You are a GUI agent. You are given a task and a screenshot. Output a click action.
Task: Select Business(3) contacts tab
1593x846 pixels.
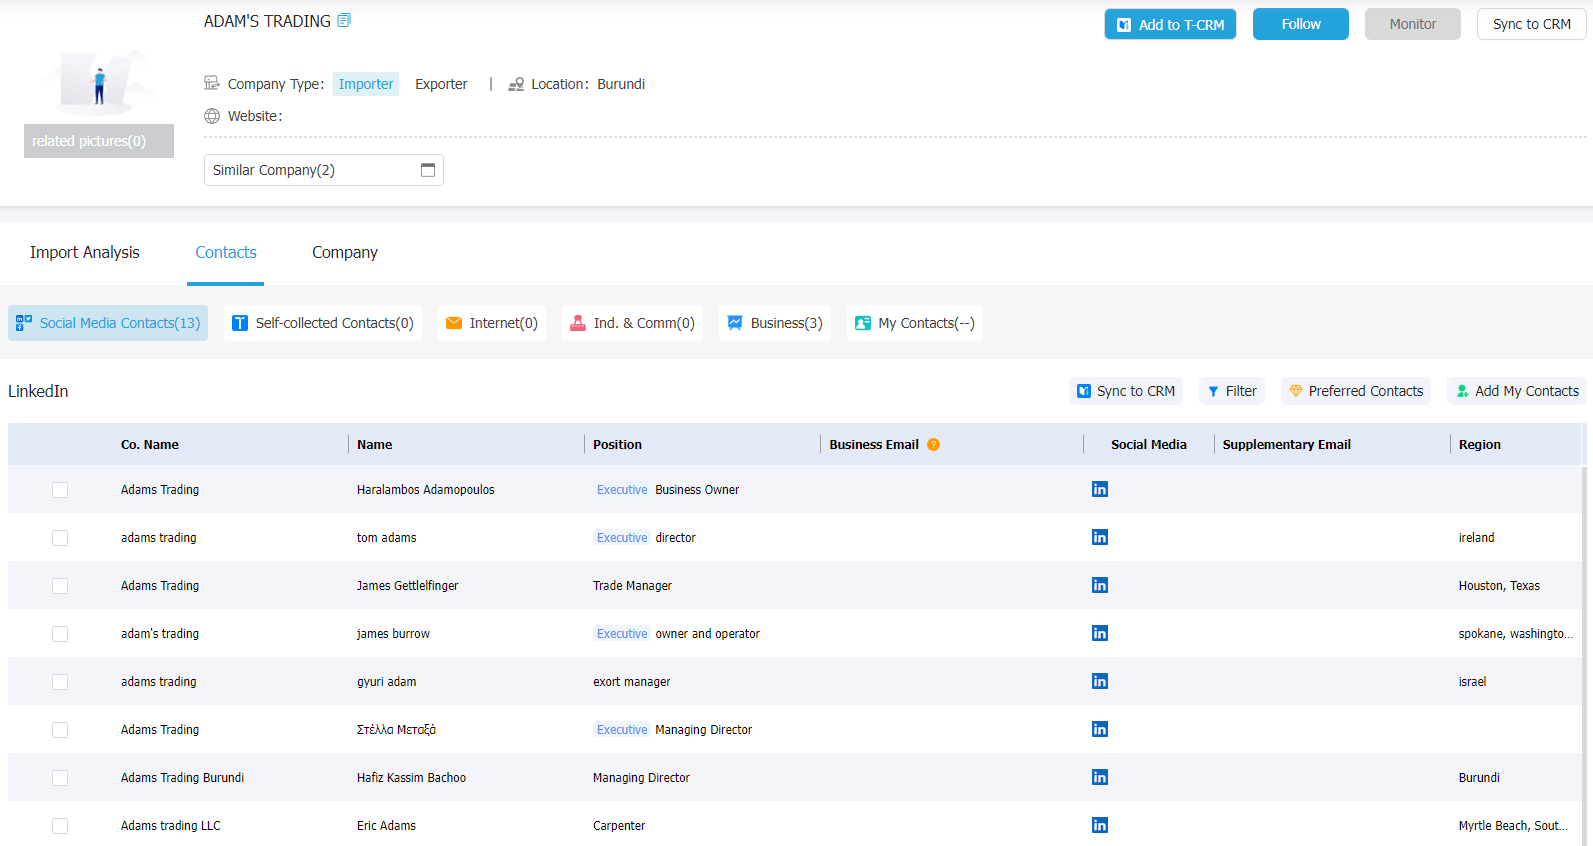pyautogui.click(x=775, y=323)
